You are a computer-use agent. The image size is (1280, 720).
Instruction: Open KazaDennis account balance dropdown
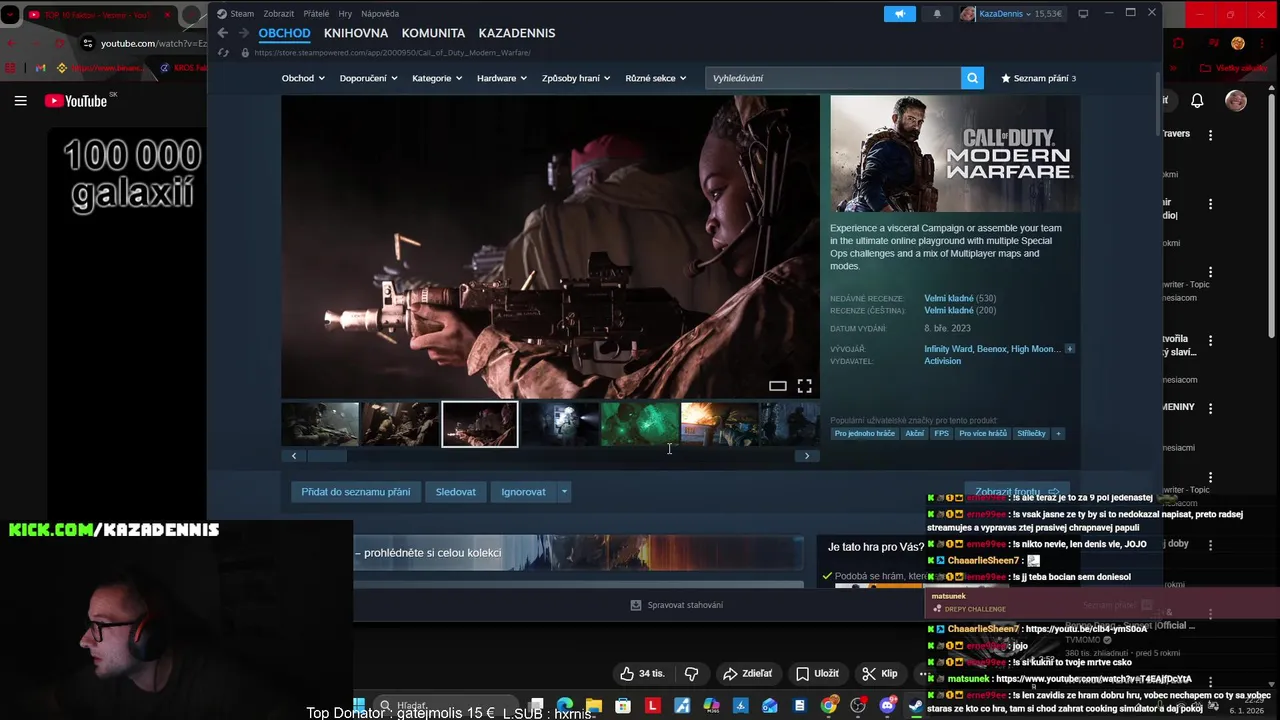pos(1012,14)
